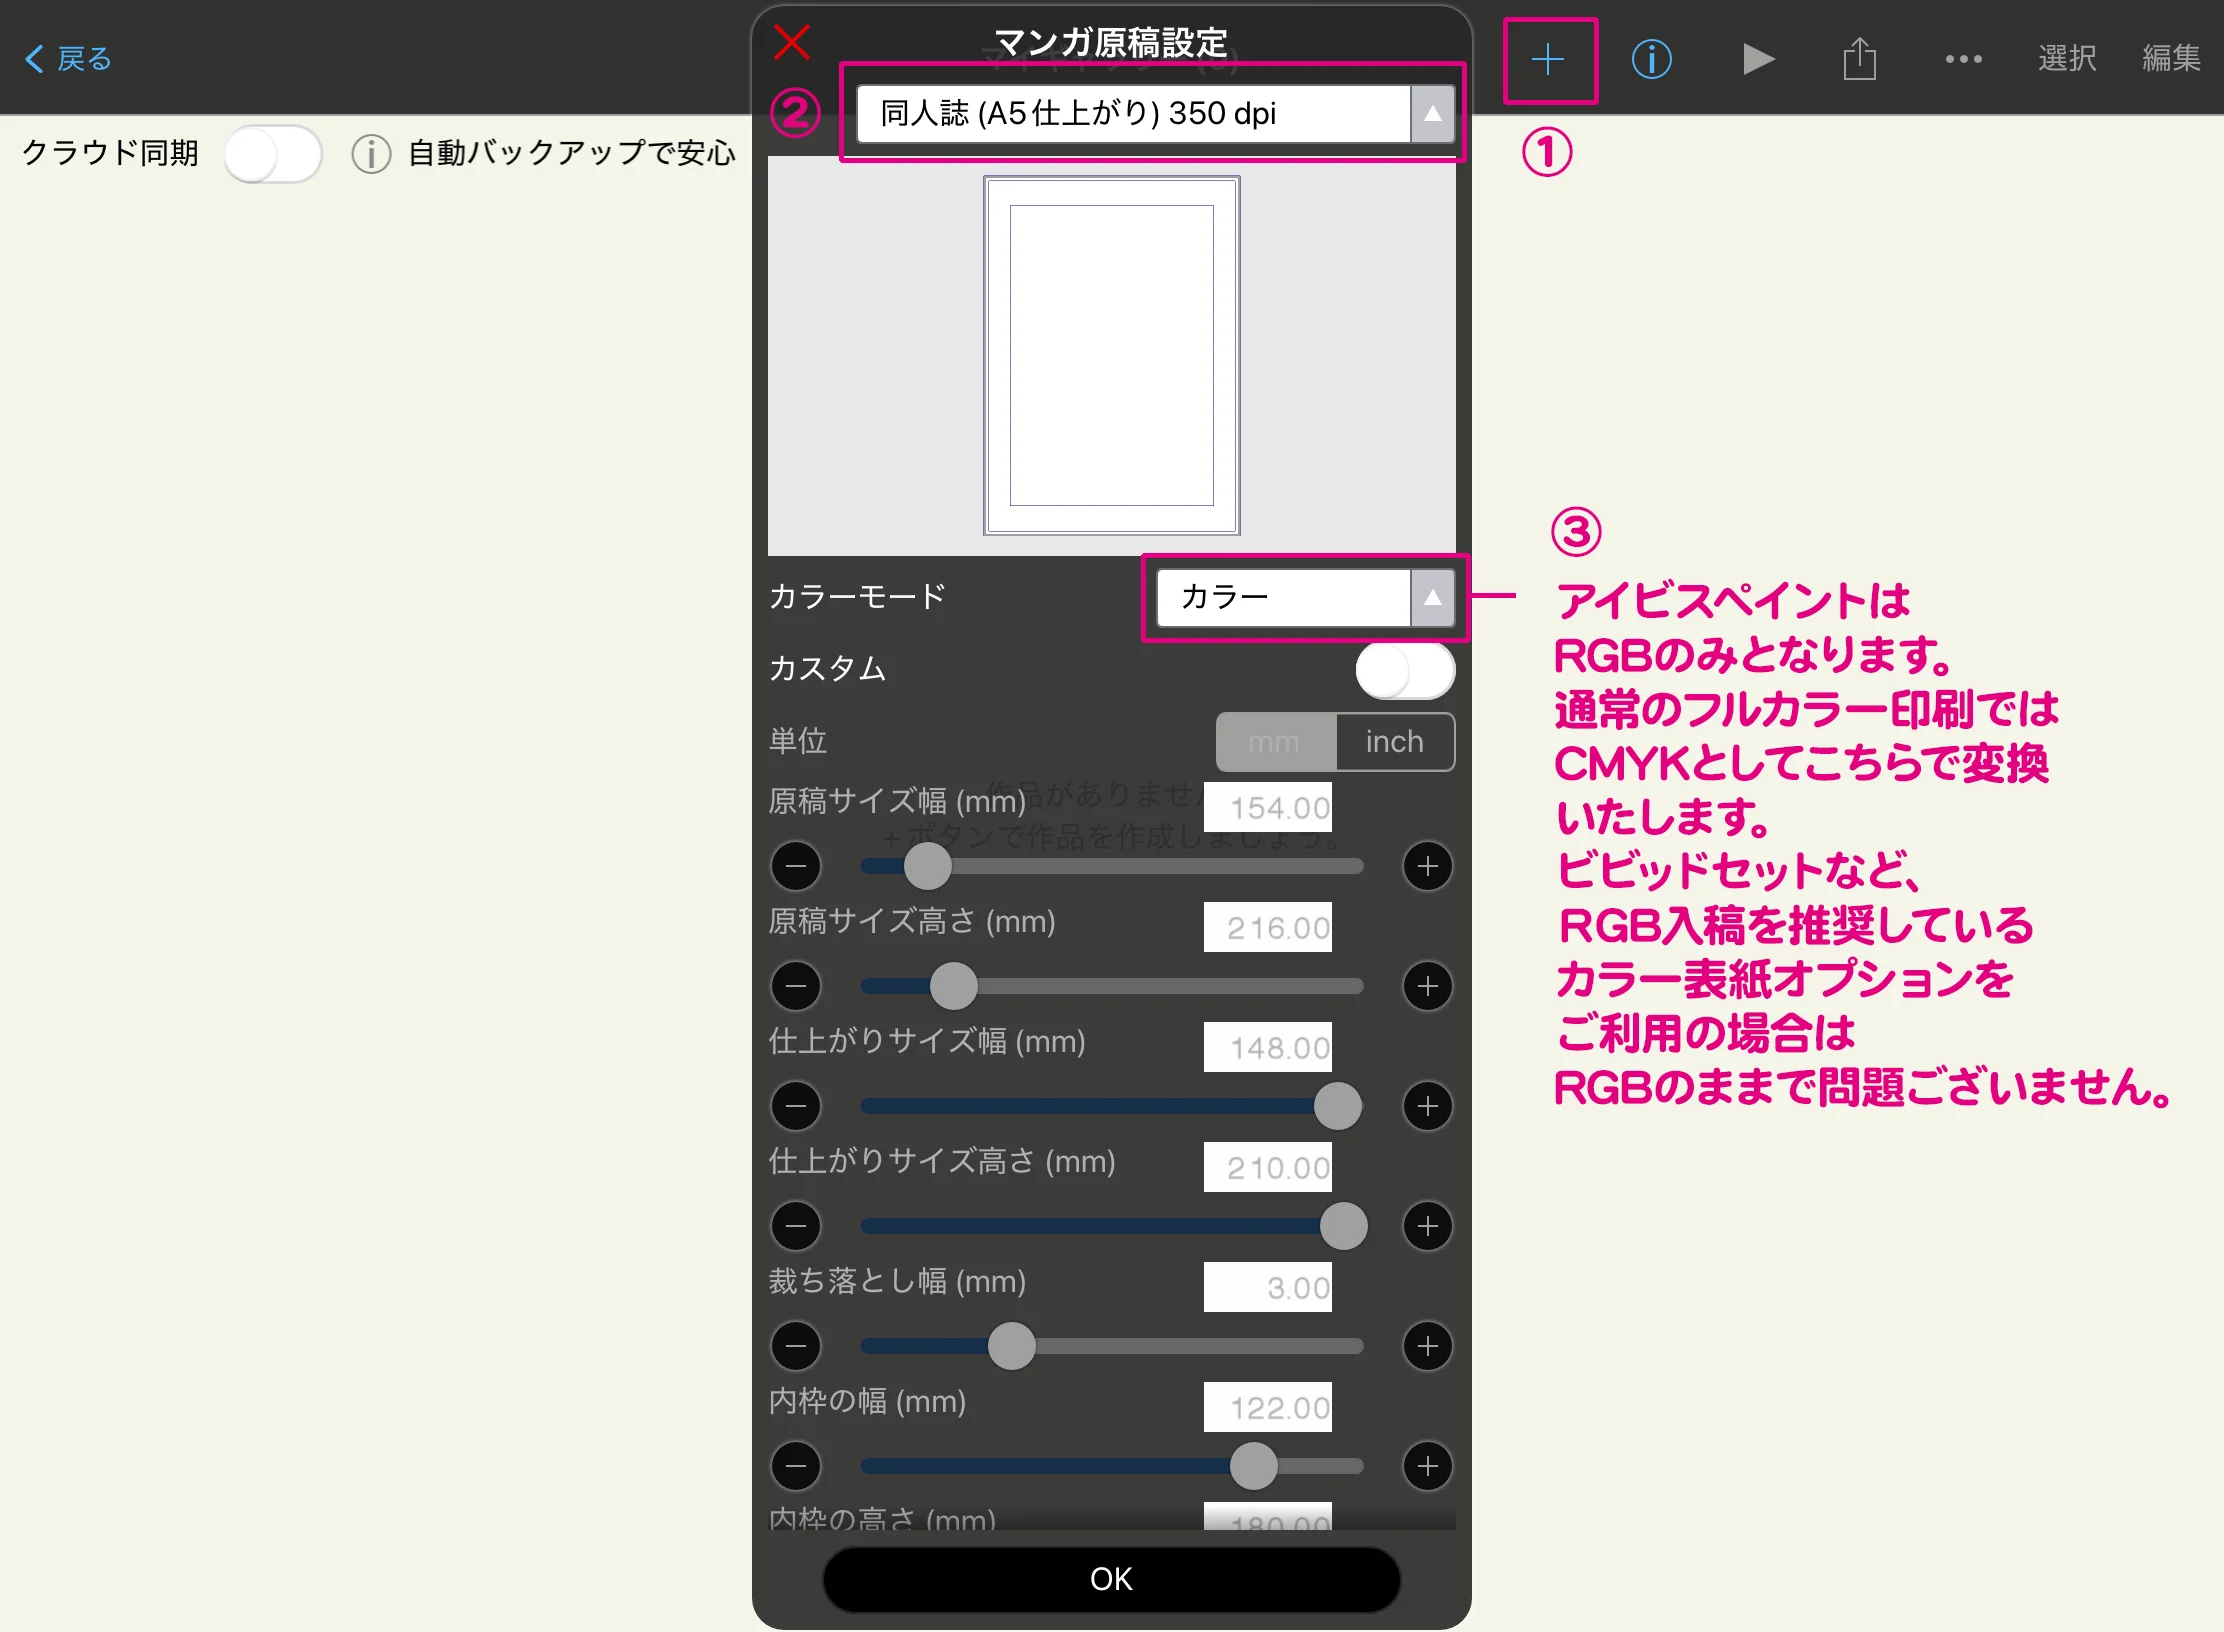Close manga settings with the red X
2224x1632 pixels.
792,43
